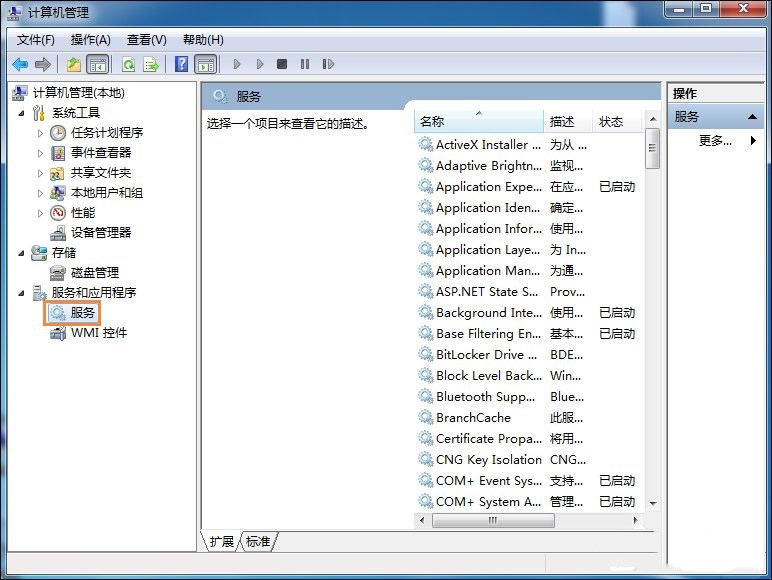
Task: Select 服务 in the tree
Action: pos(83,313)
